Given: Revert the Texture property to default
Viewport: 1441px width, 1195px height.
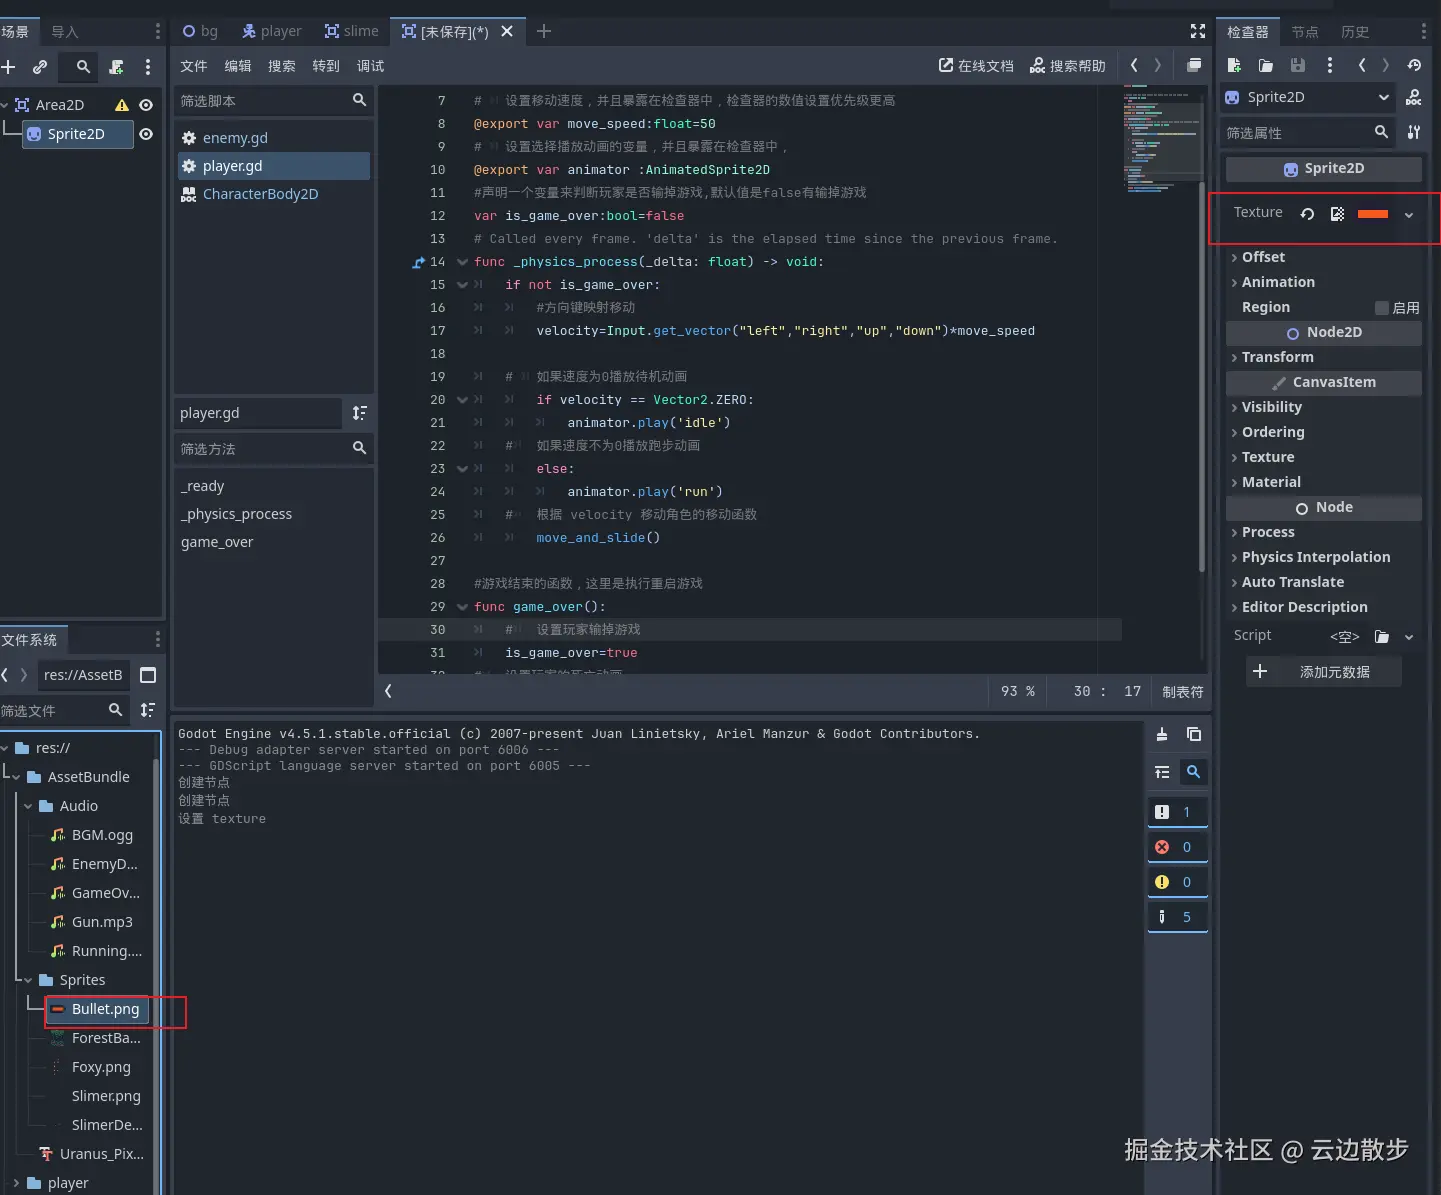Looking at the screenshot, I should (1307, 213).
